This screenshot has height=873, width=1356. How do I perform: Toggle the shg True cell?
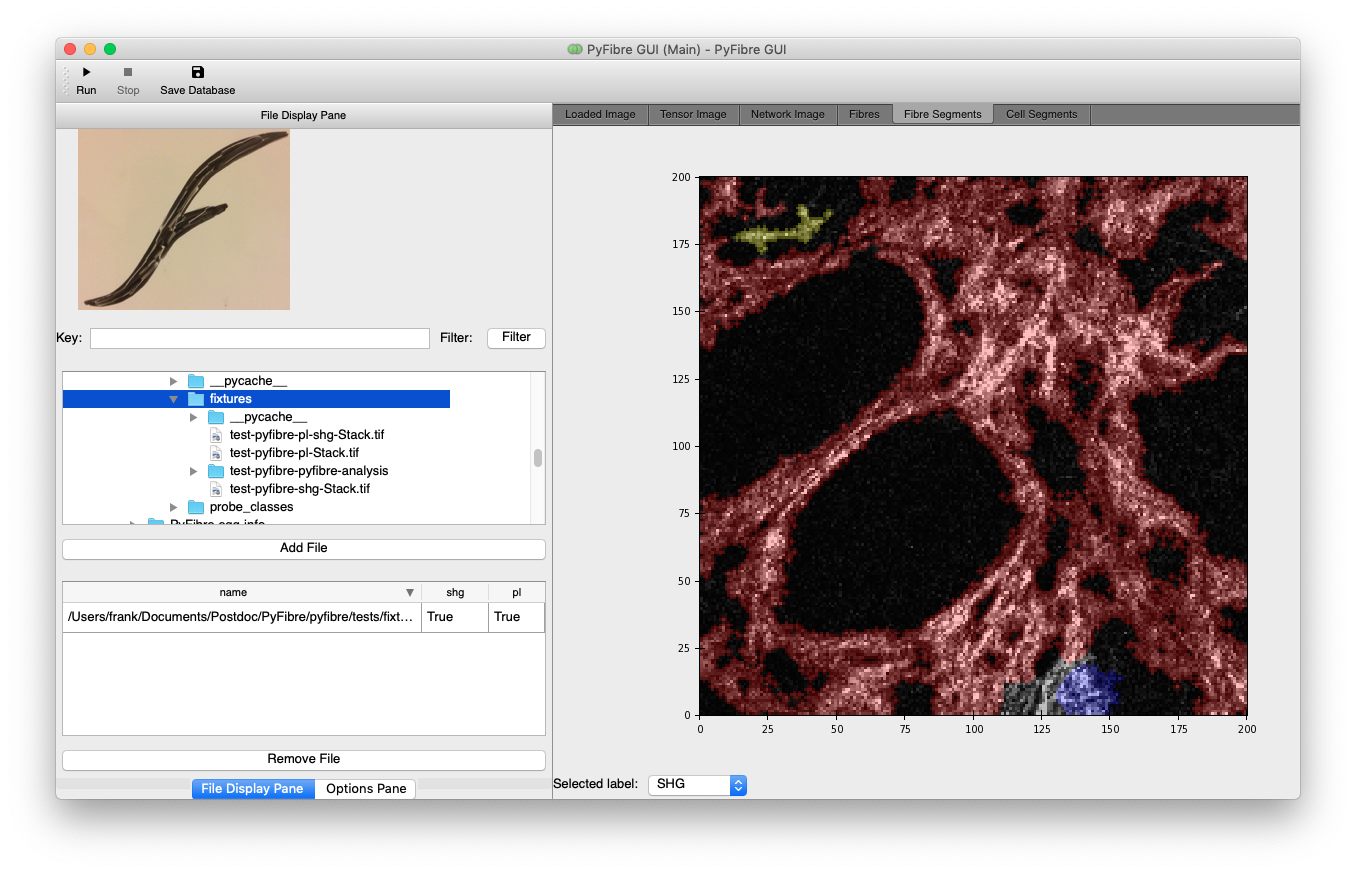pos(455,617)
